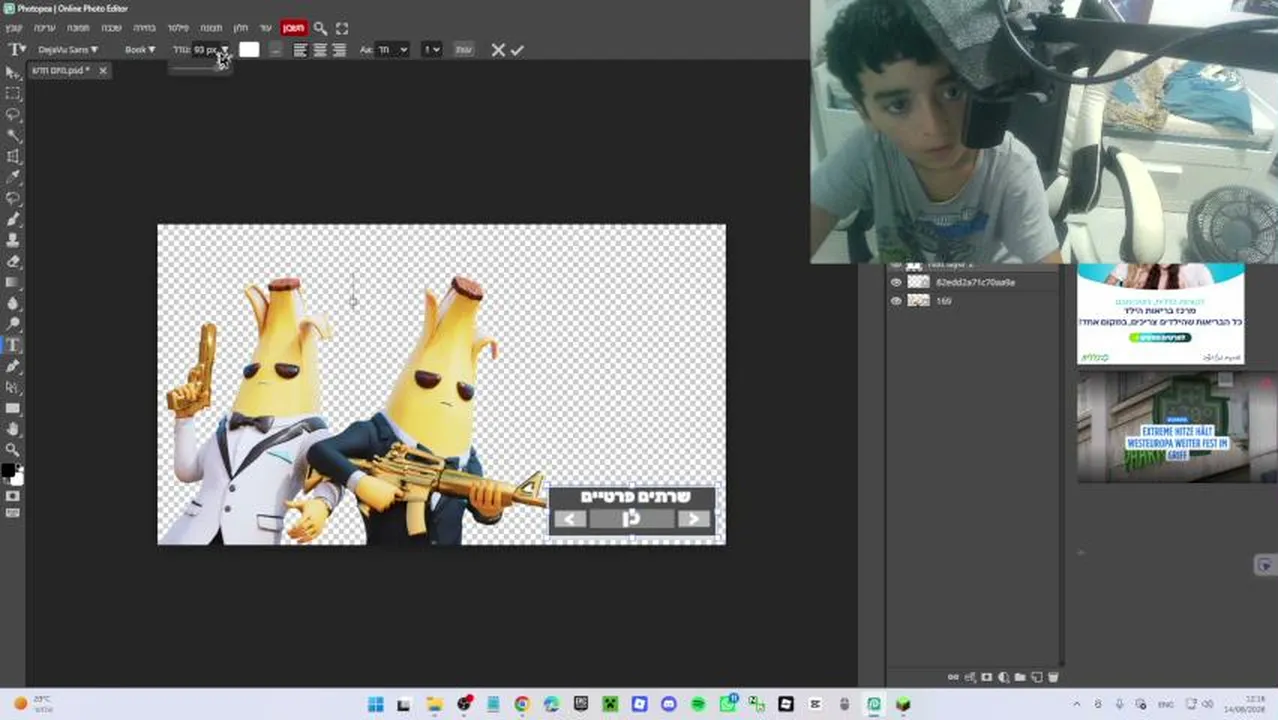Select the Magic Wand tool
This screenshot has height=720, width=1278.
point(12,136)
